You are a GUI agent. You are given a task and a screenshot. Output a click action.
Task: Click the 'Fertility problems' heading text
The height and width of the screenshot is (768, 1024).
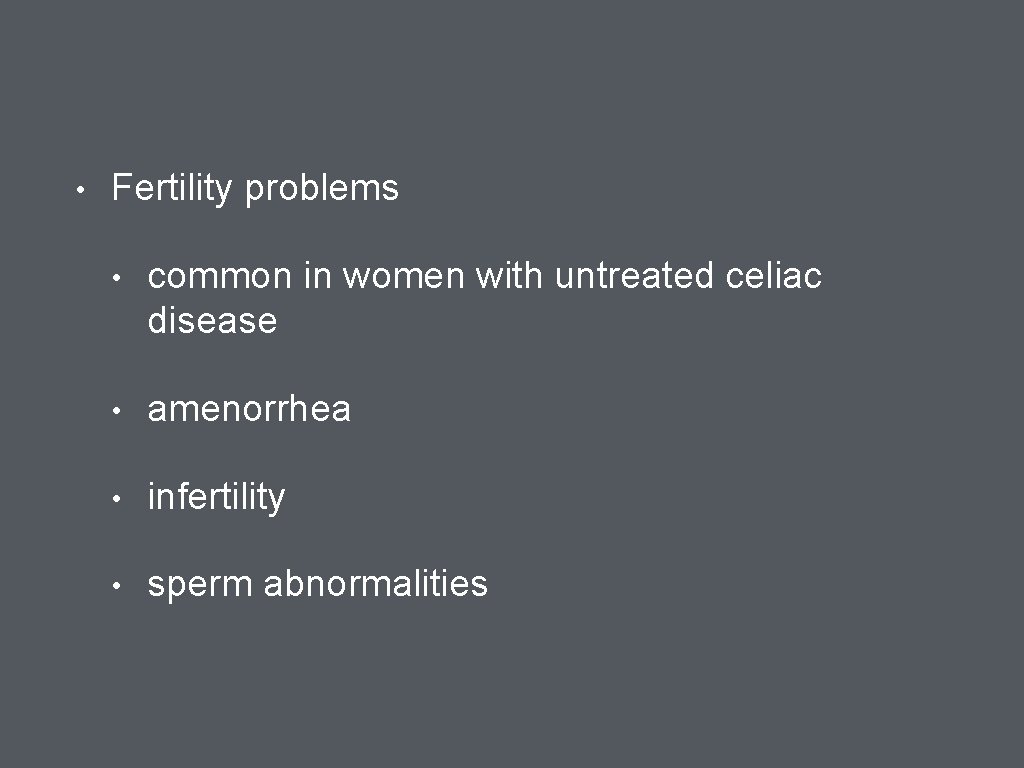pyautogui.click(x=255, y=189)
